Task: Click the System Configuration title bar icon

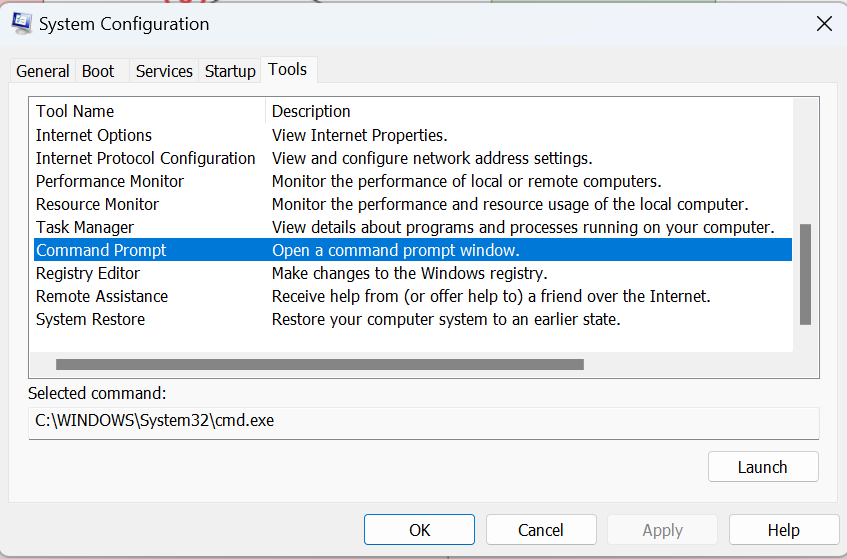Action: tap(20, 24)
